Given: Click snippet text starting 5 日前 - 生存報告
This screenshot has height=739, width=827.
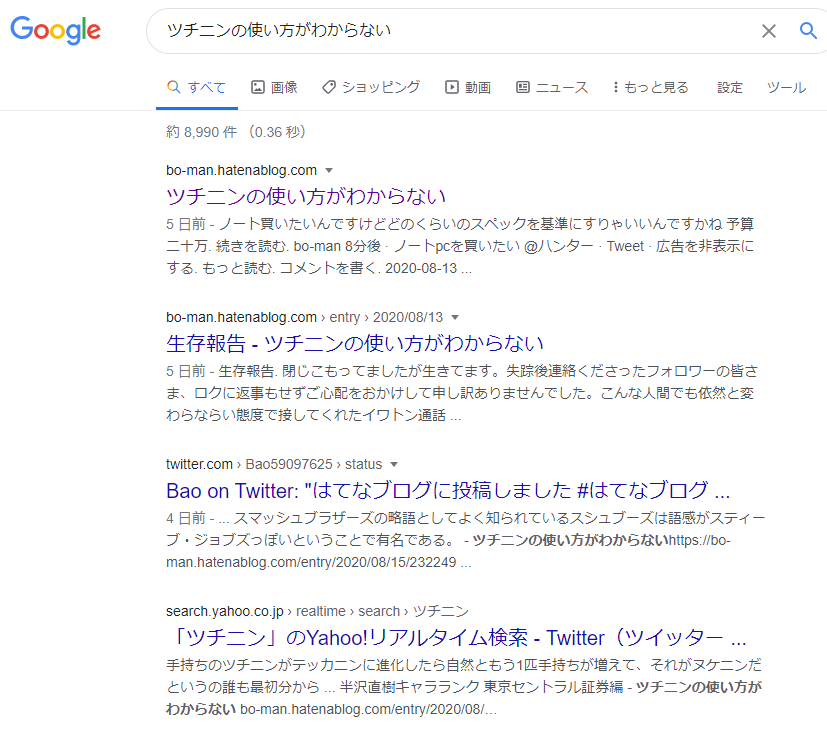Looking at the screenshot, I should (462, 394).
